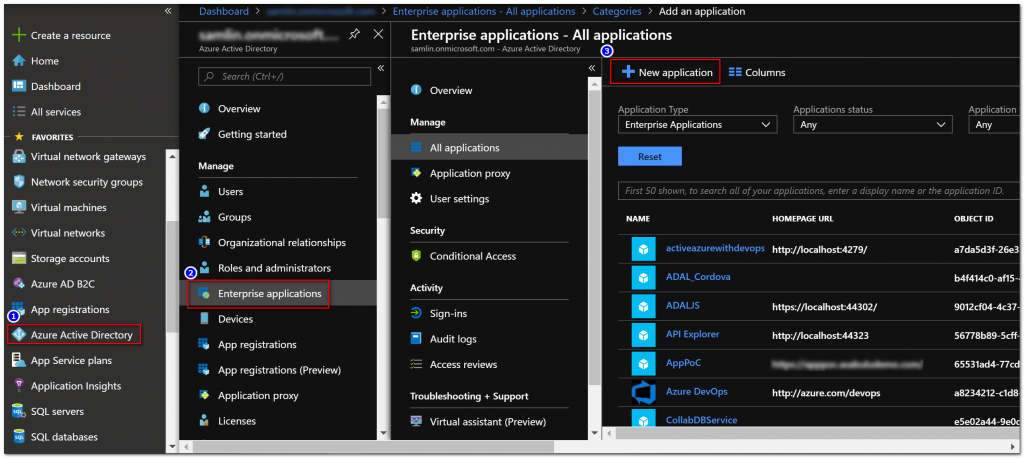Screen dimensions: 1024x458
Task: Click the Azure AD B2C icon
Action: tap(19, 284)
